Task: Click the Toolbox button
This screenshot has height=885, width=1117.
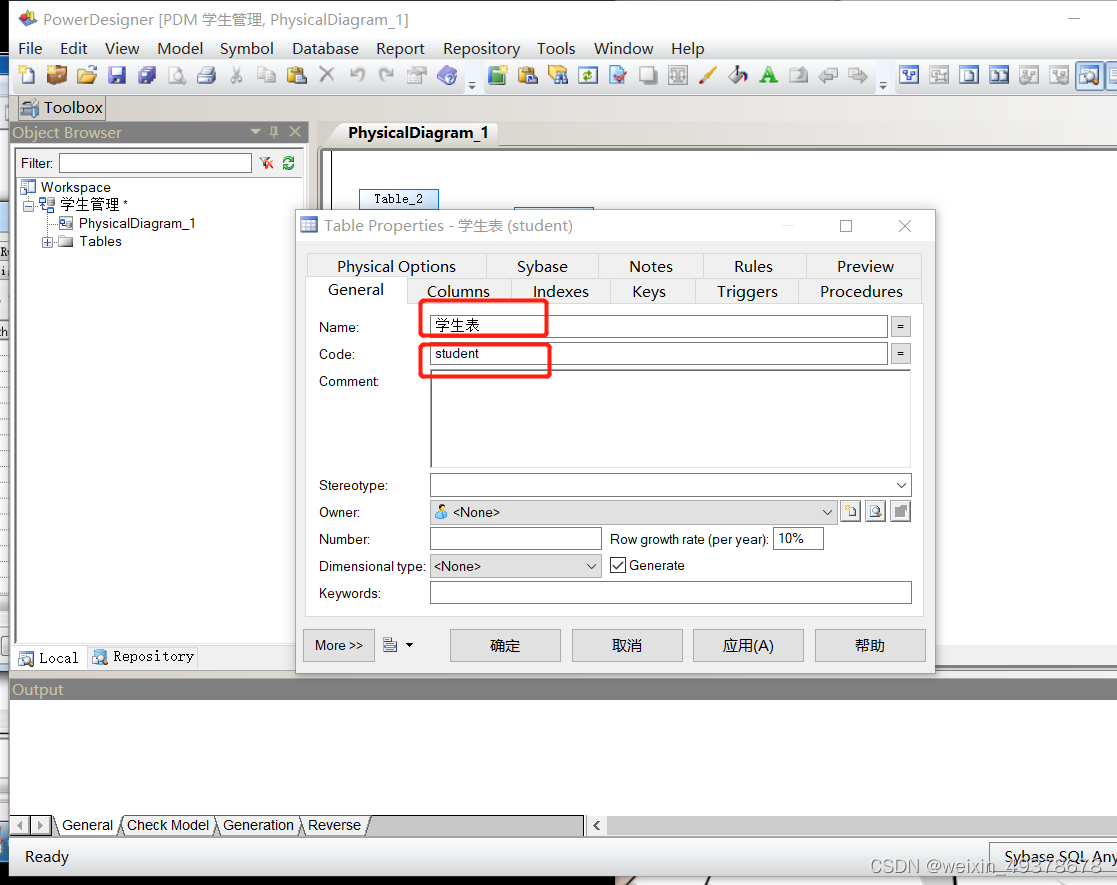Action: click(61, 108)
